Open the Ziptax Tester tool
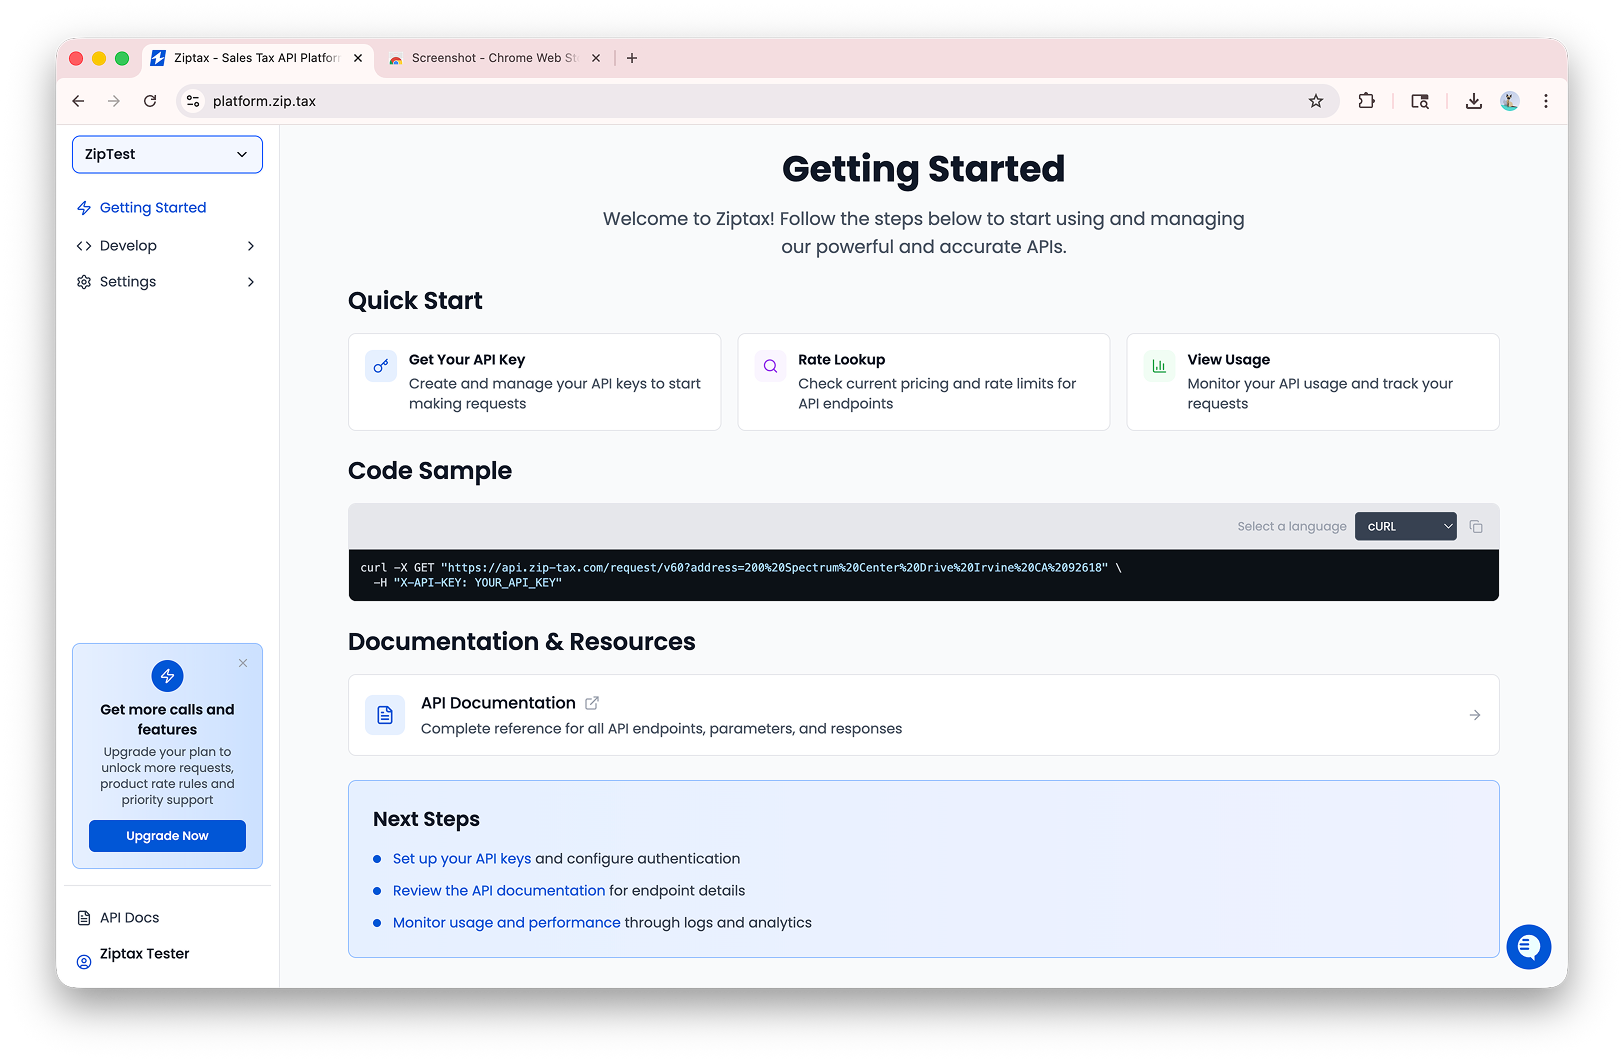 [144, 953]
